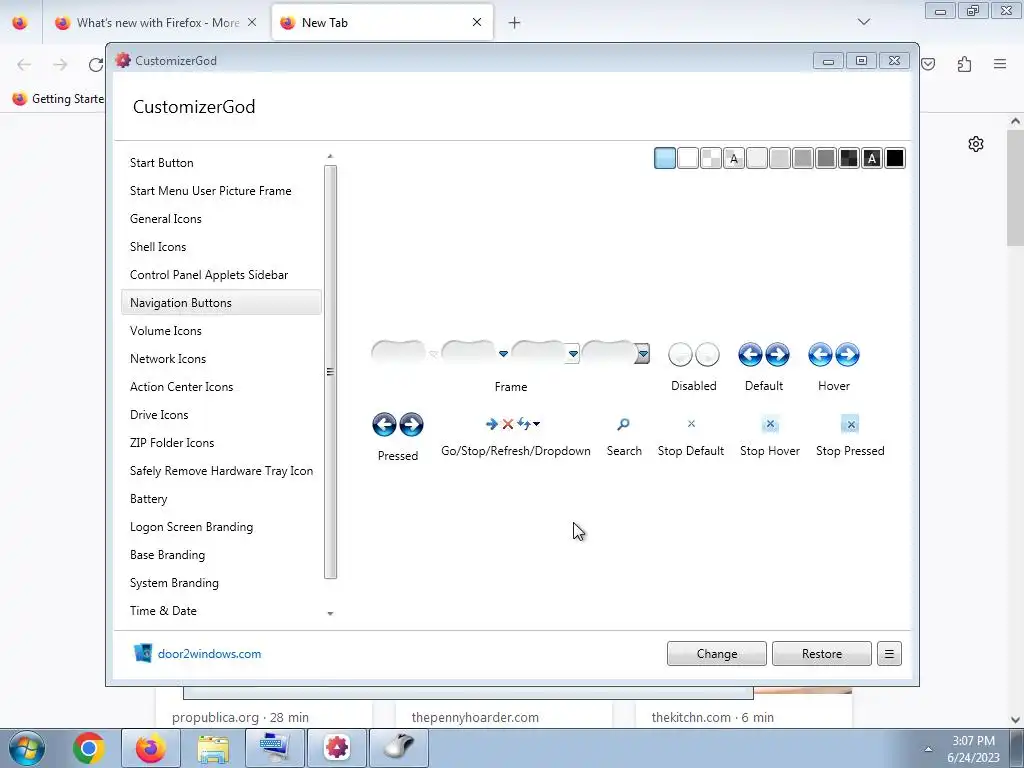Select Navigation Buttons category

click(x=221, y=302)
